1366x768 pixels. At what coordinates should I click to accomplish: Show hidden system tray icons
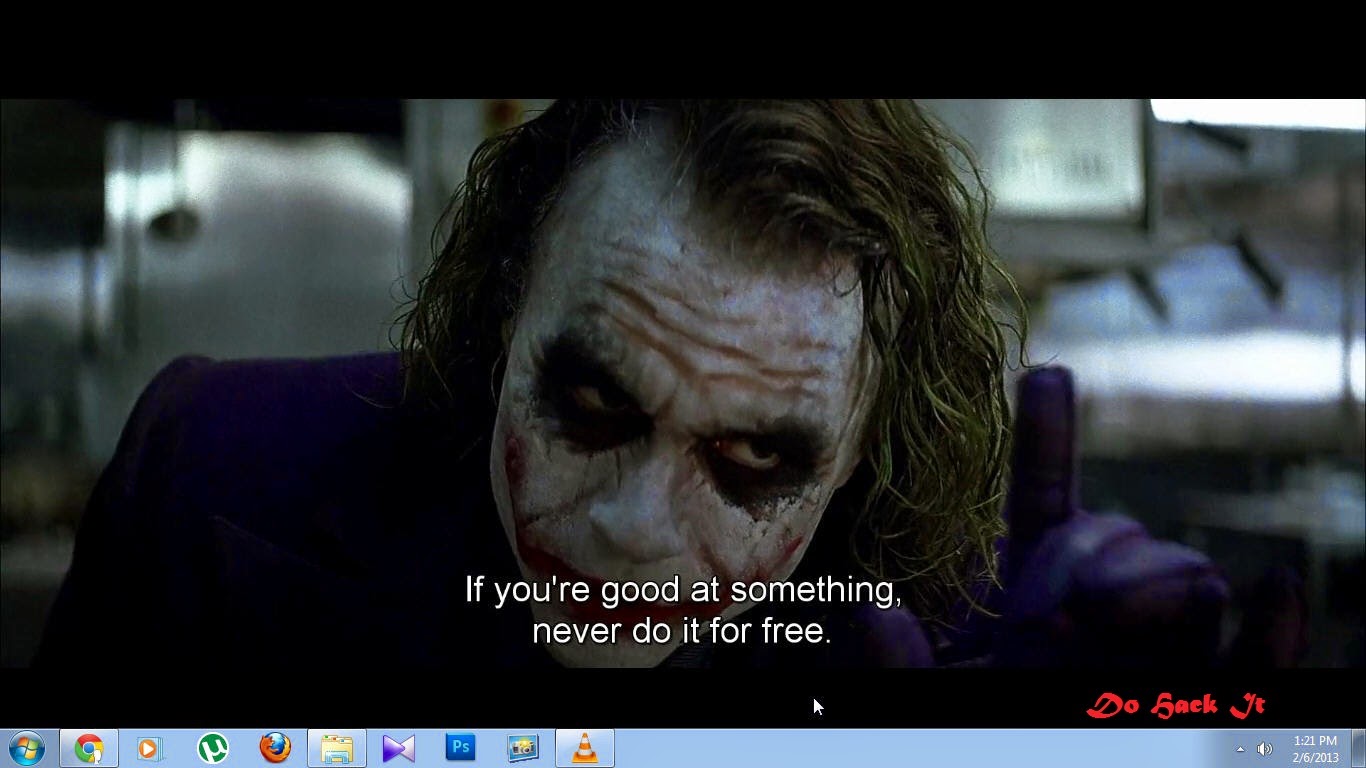(x=1241, y=749)
